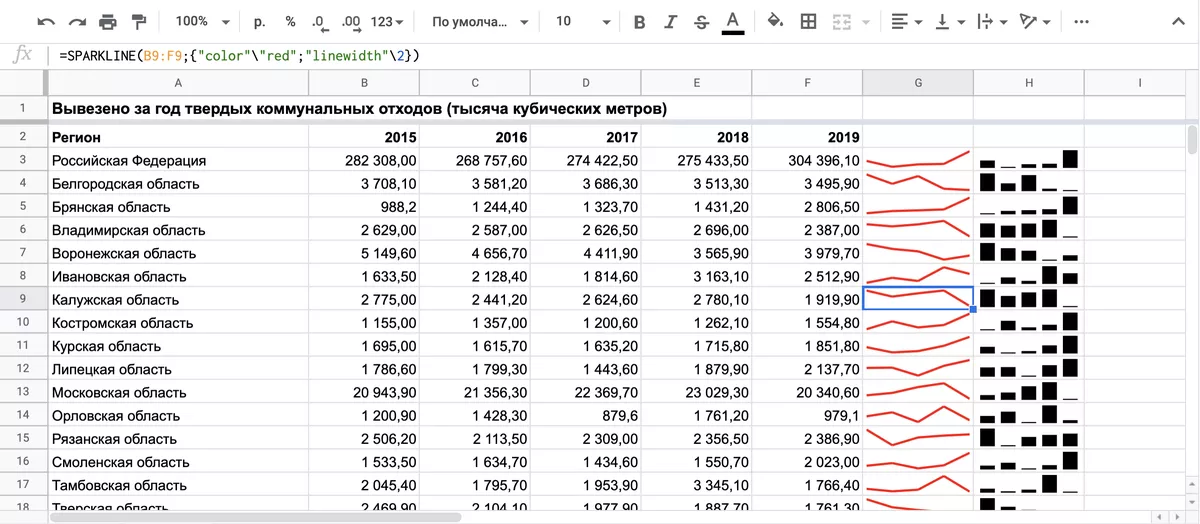Image resolution: width=1200 pixels, height=524 pixels.
Task: Open the text color picker
Action: (x=733, y=21)
